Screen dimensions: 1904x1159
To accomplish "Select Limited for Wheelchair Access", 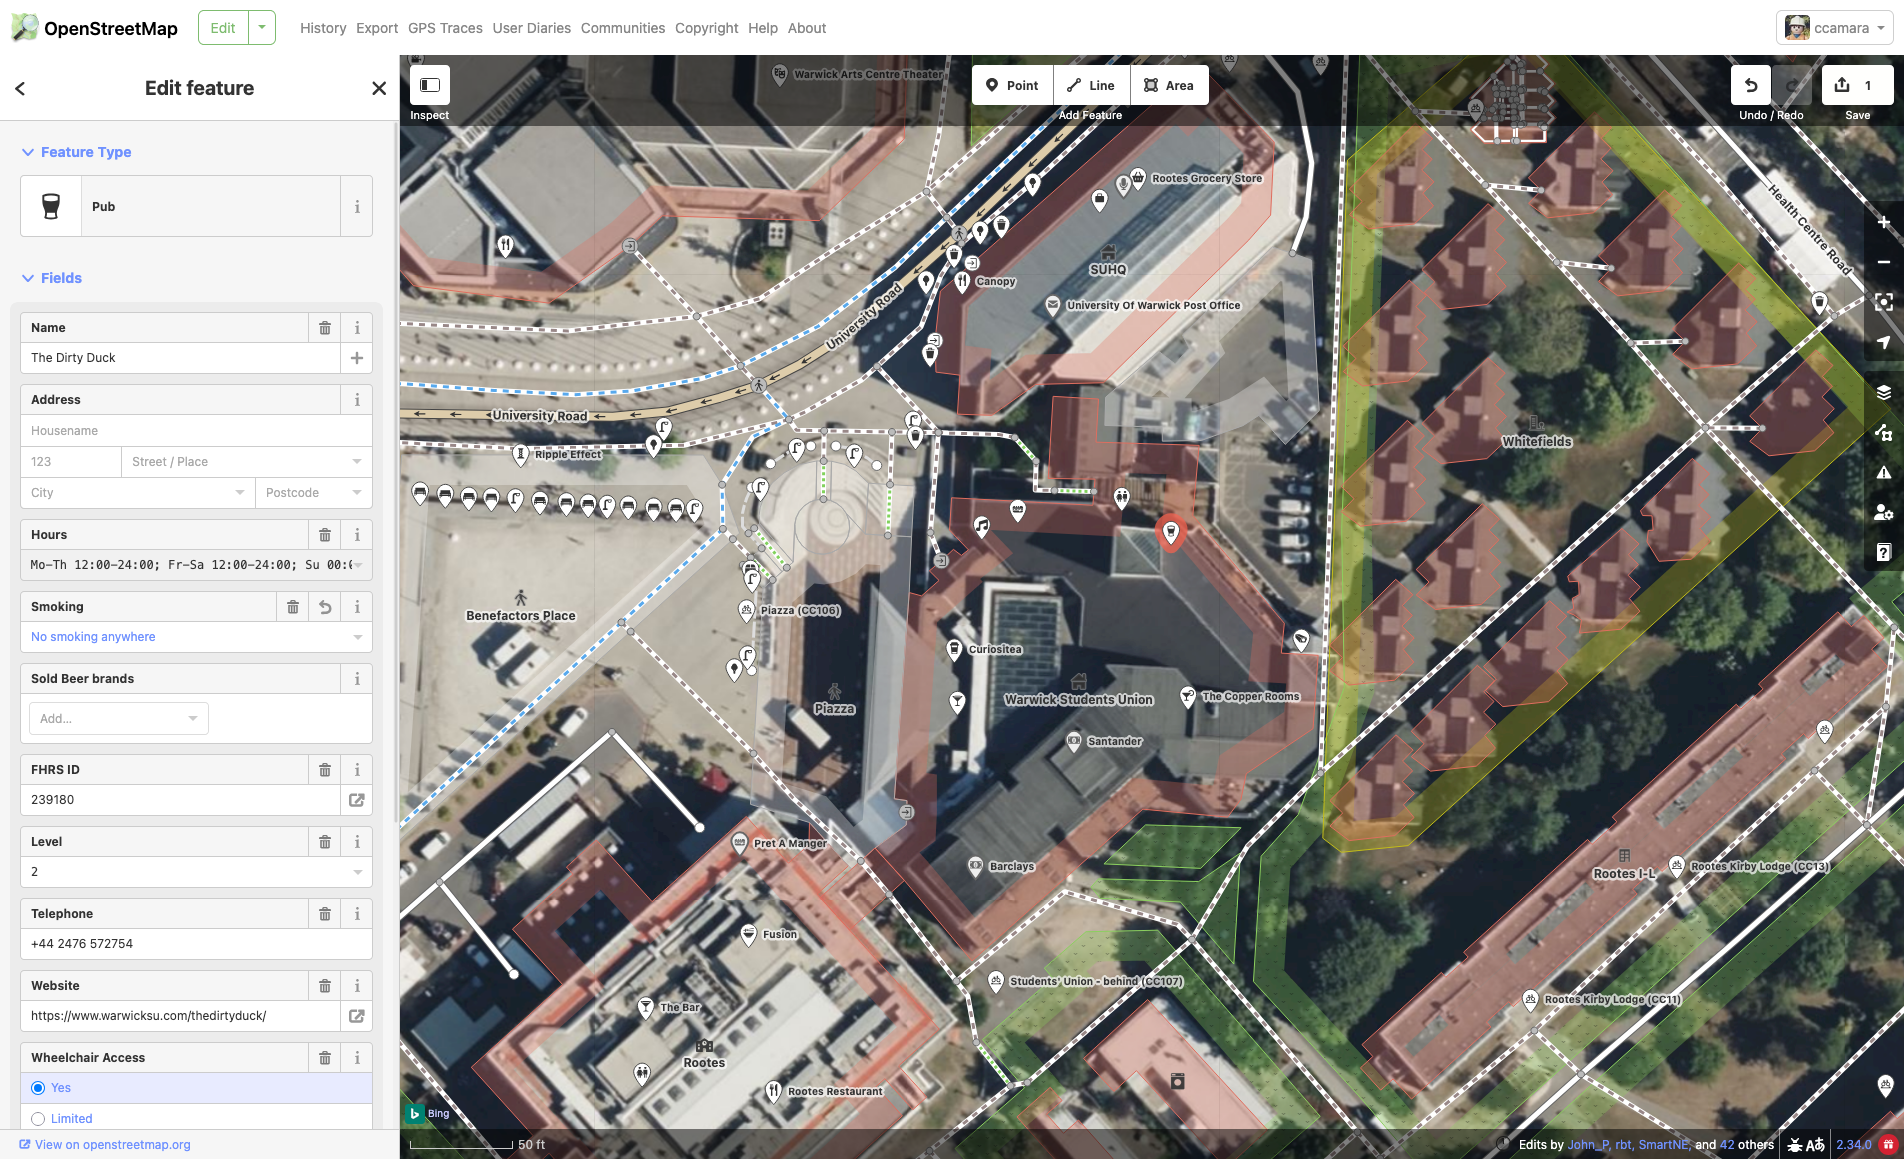I will point(38,1118).
